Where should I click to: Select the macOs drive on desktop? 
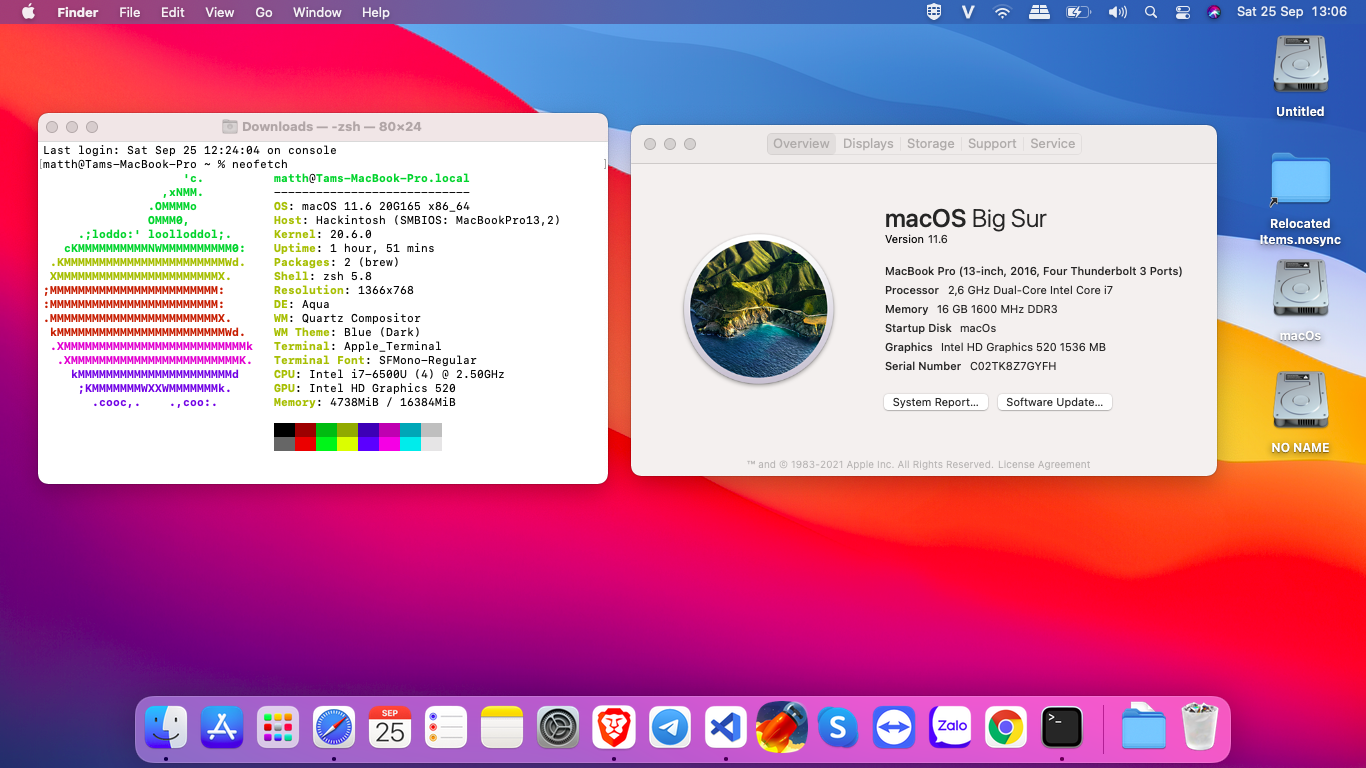point(1300,300)
